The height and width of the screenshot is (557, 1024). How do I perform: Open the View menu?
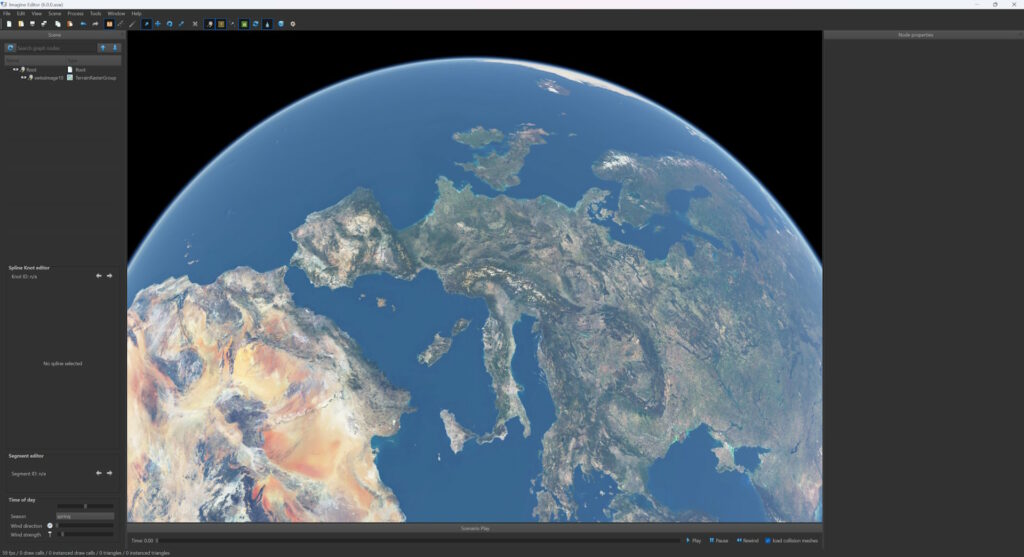(37, 14)
